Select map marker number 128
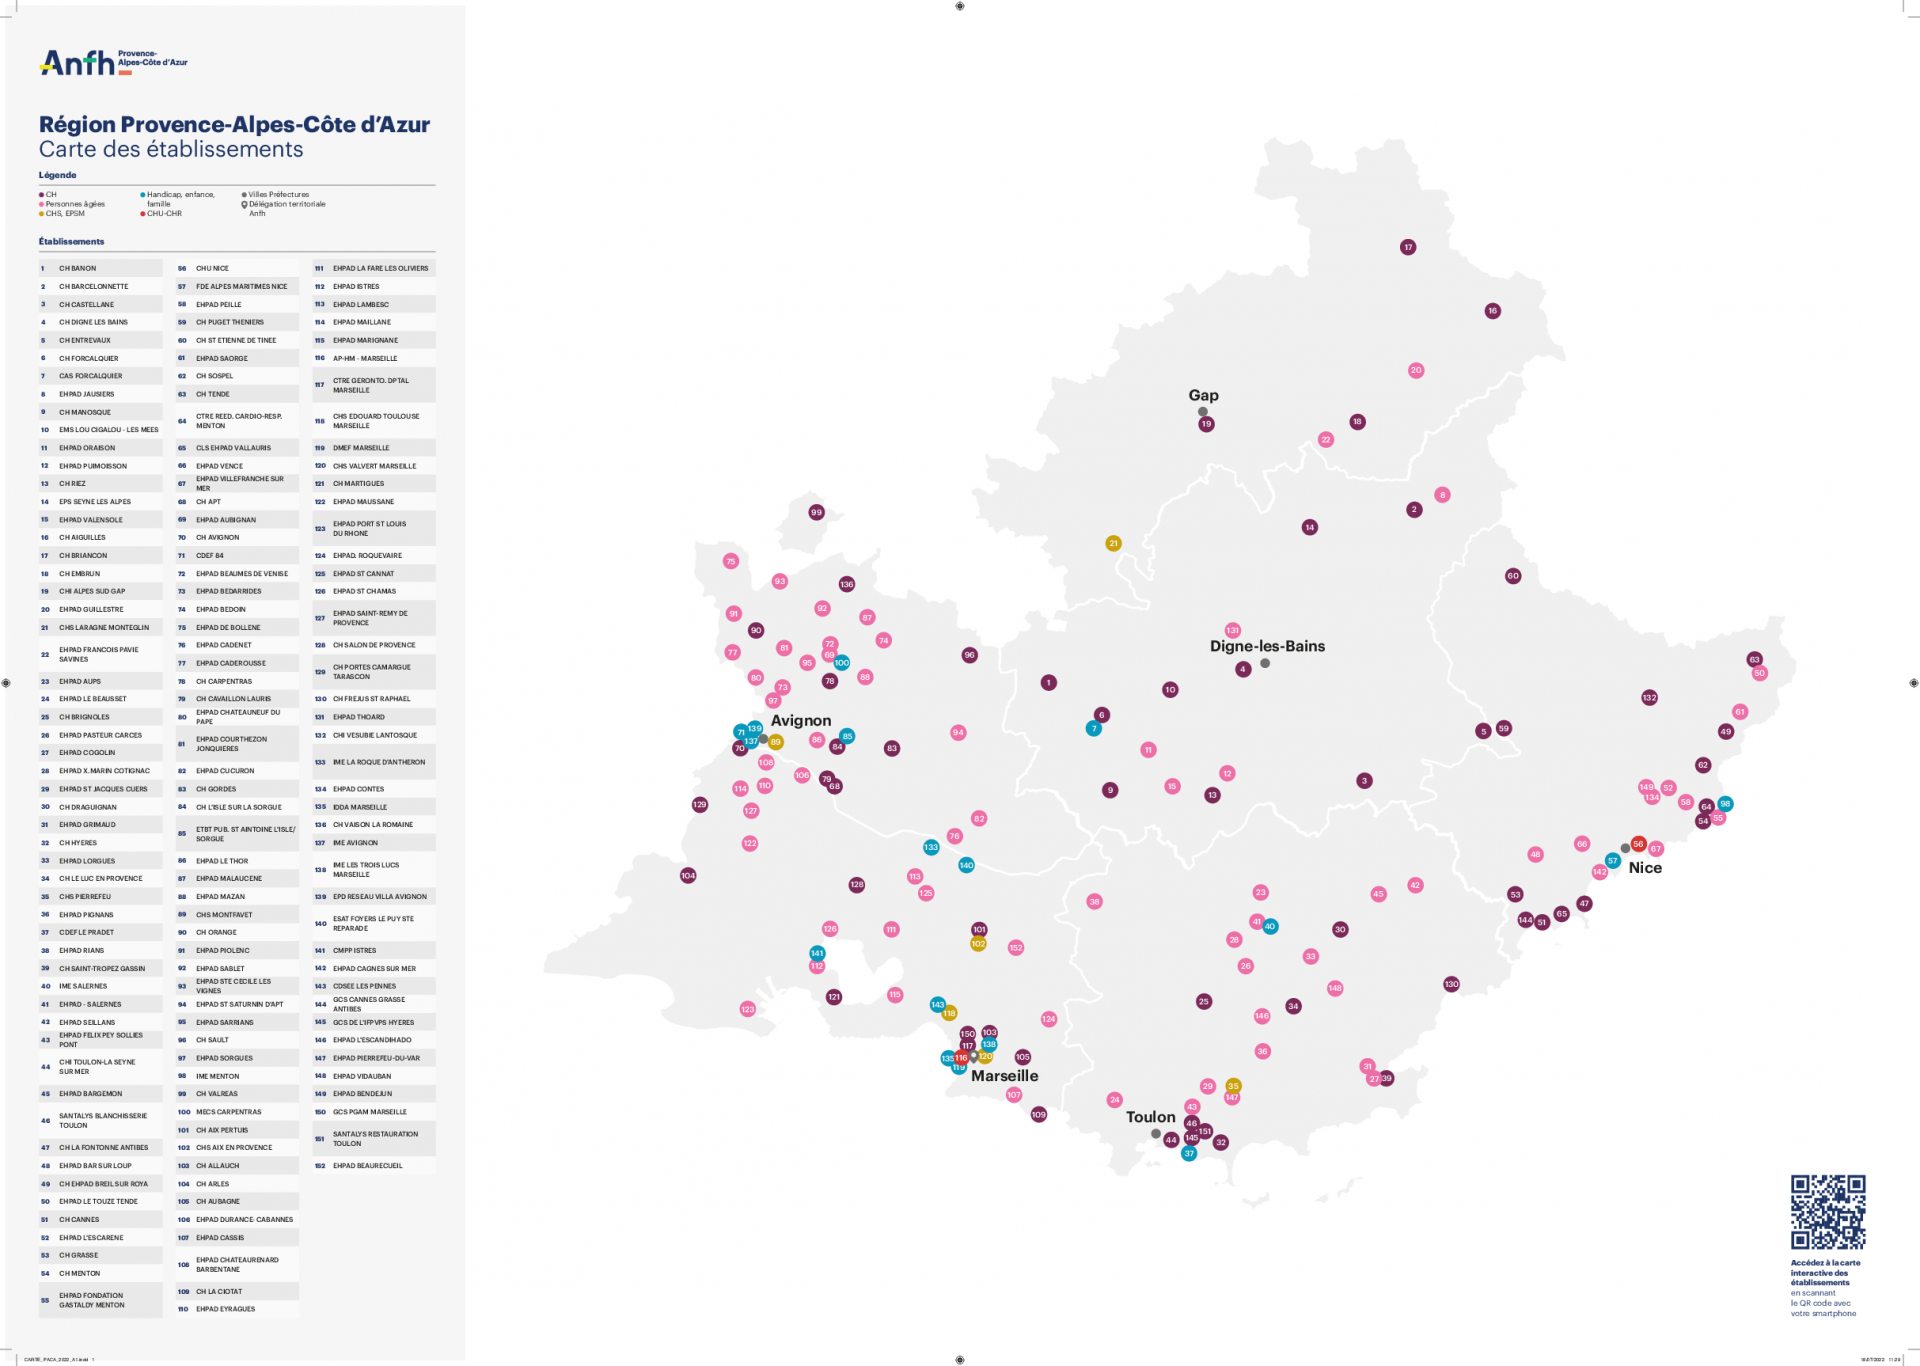The image size is (1920, 1366). 857,884
